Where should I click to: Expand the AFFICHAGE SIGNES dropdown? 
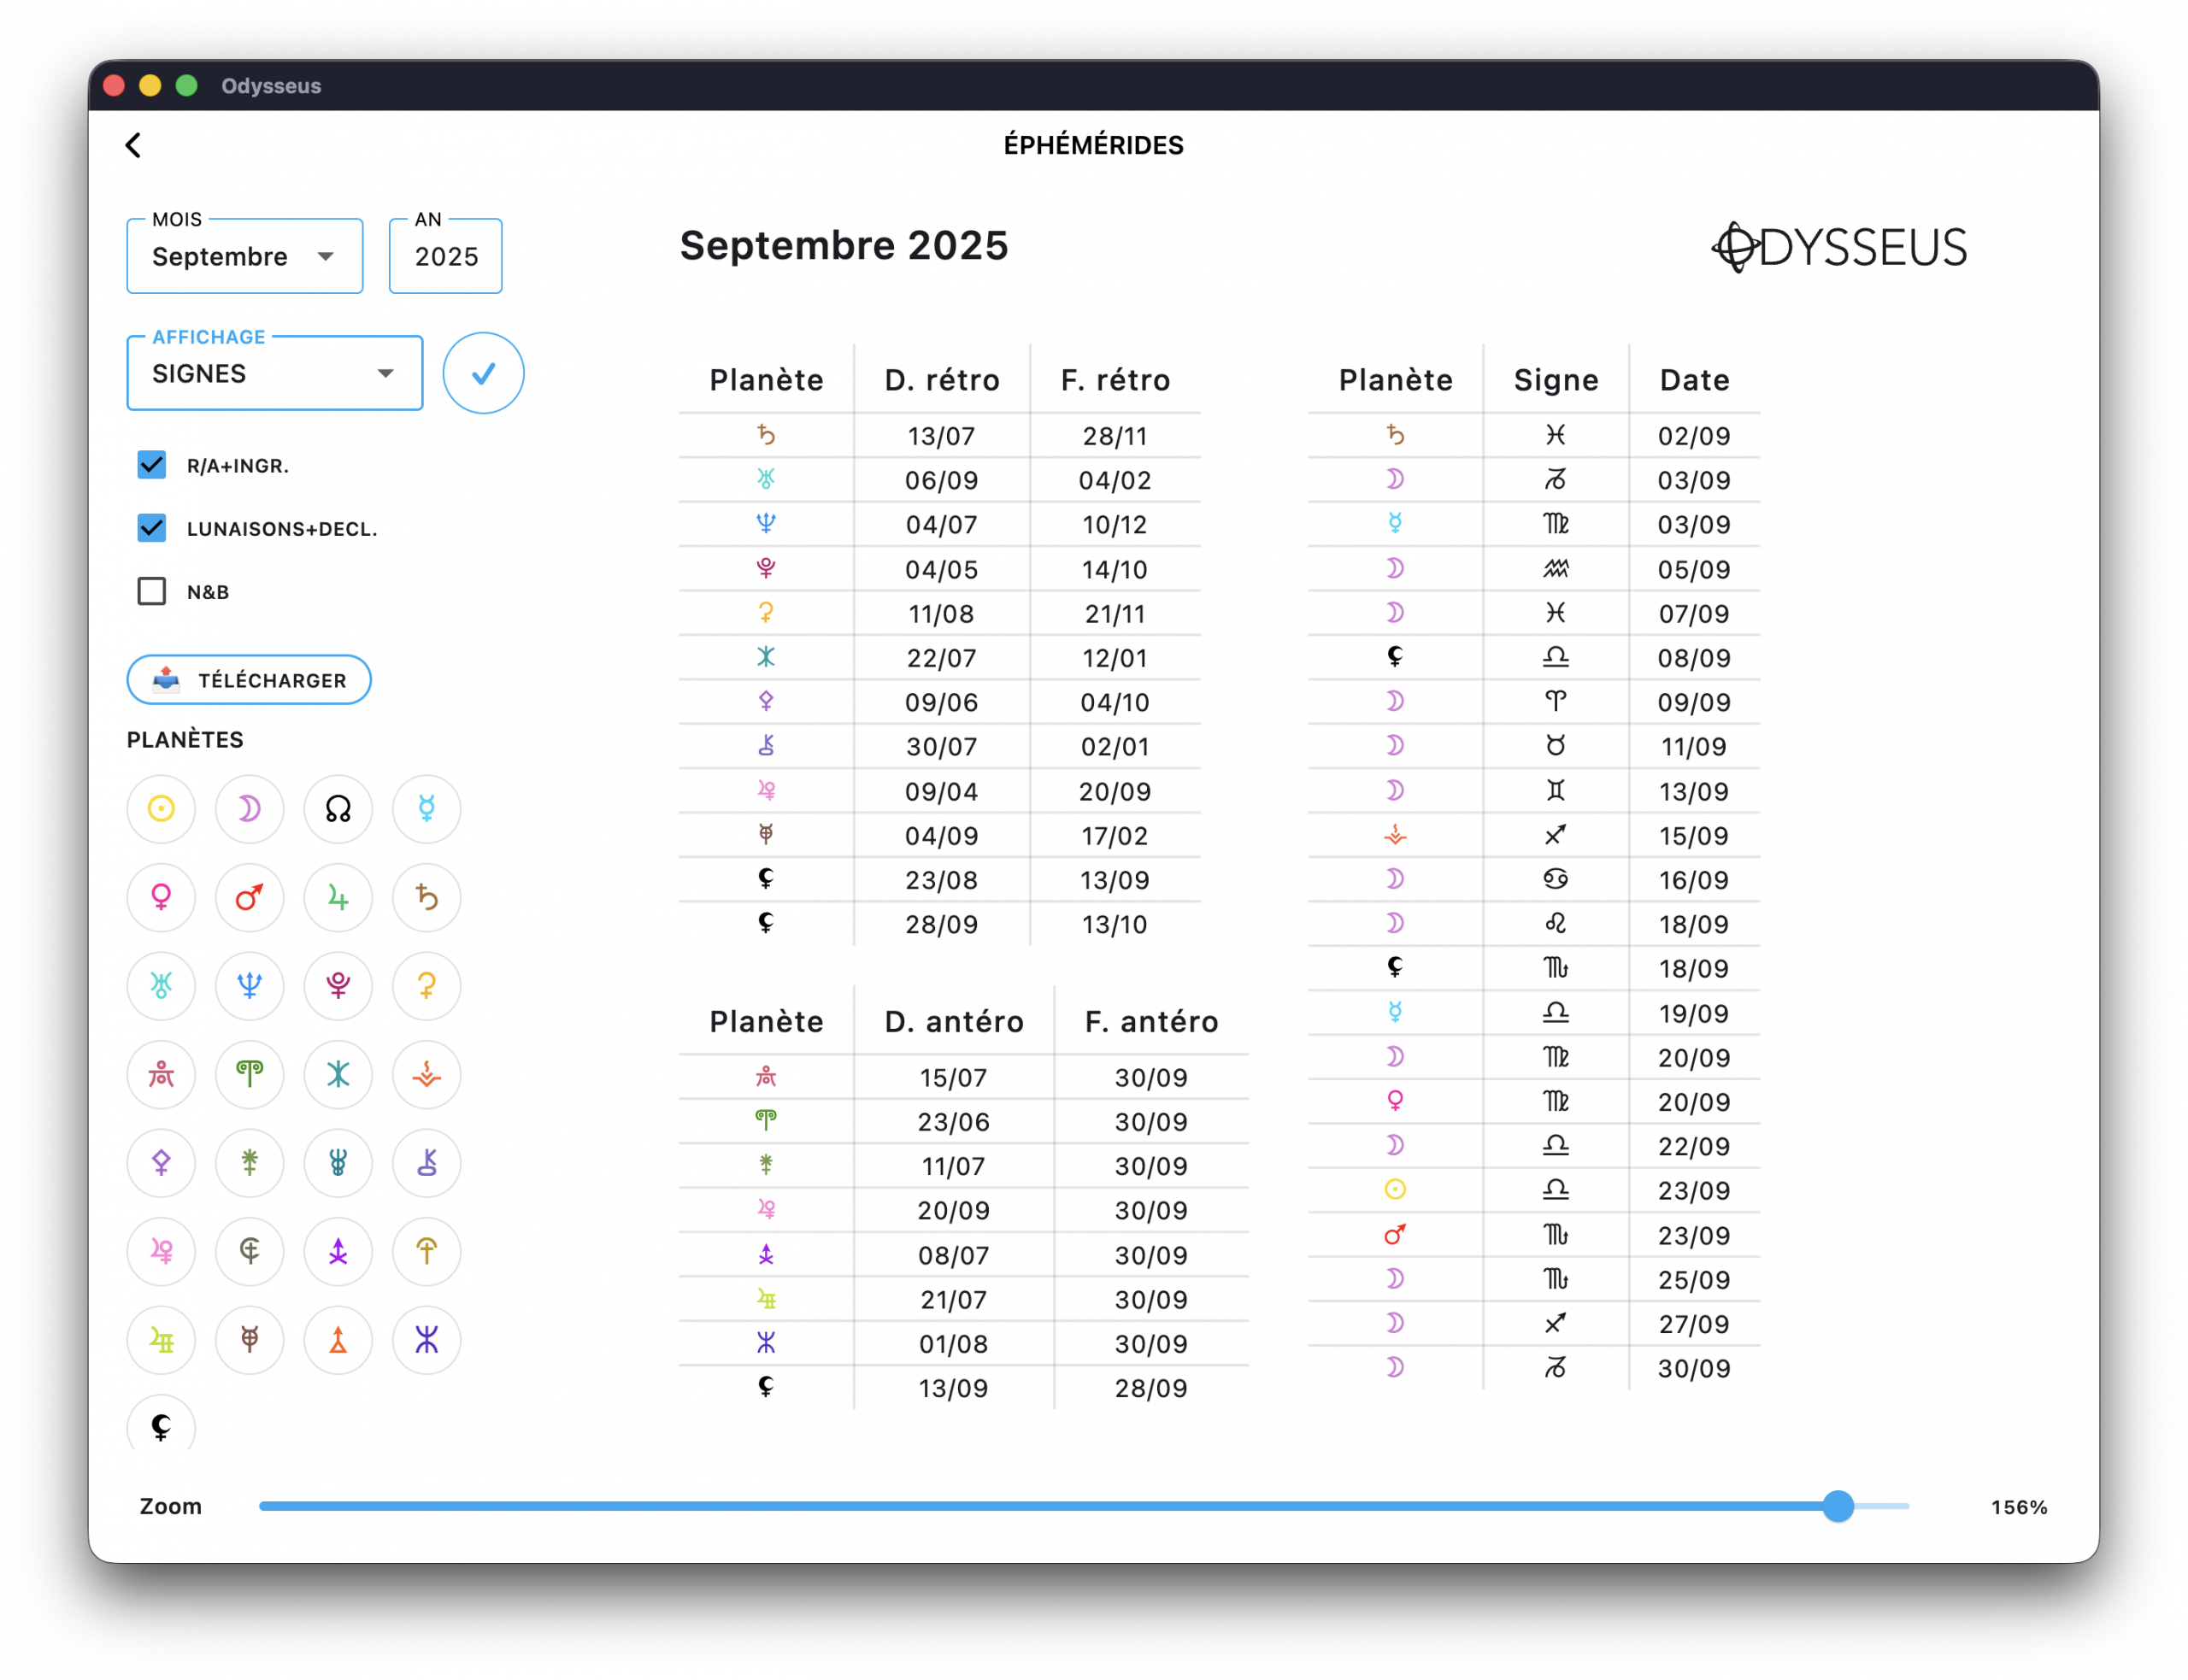(274, 374)
